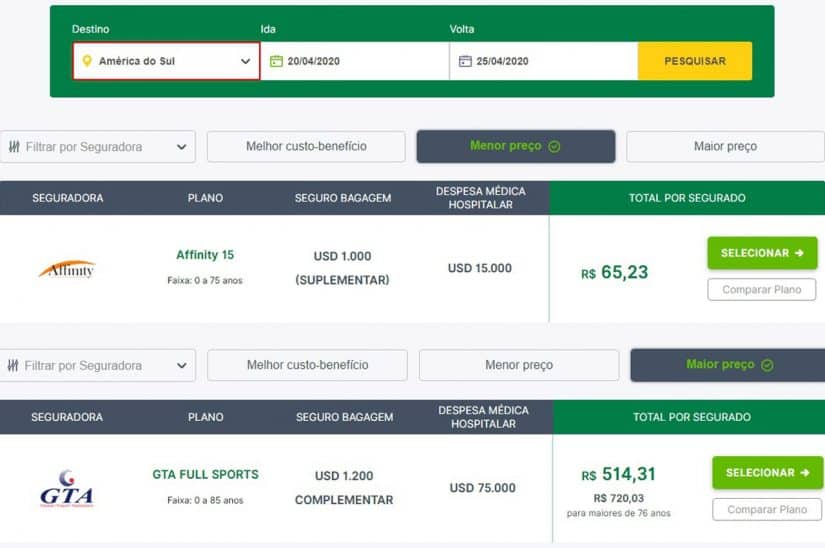The image size is (825, 548).
Task: Select the lower Menor preço sort option
Action: [518, 366]
